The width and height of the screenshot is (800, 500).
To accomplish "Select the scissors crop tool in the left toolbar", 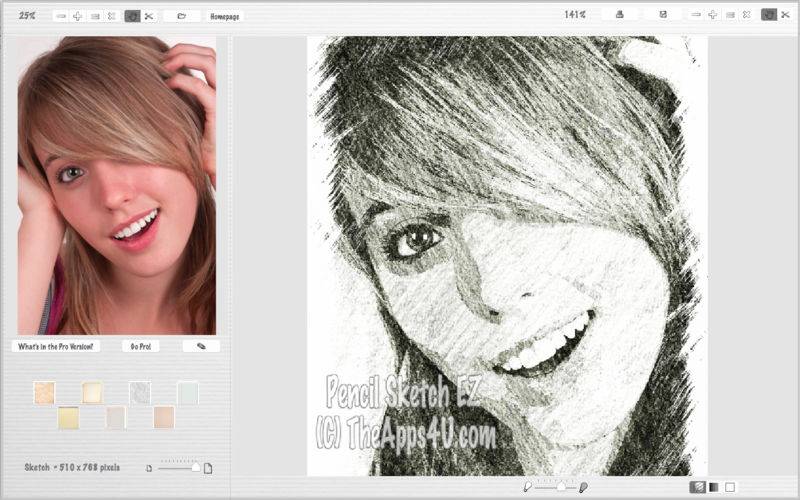I will (x=149, y=16).
